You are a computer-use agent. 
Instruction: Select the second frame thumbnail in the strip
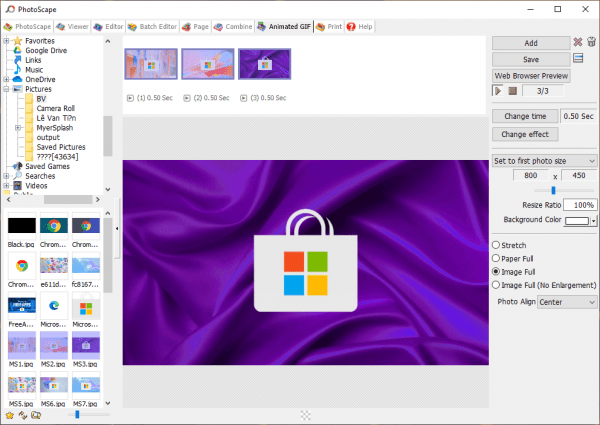[x=208, y=64]
